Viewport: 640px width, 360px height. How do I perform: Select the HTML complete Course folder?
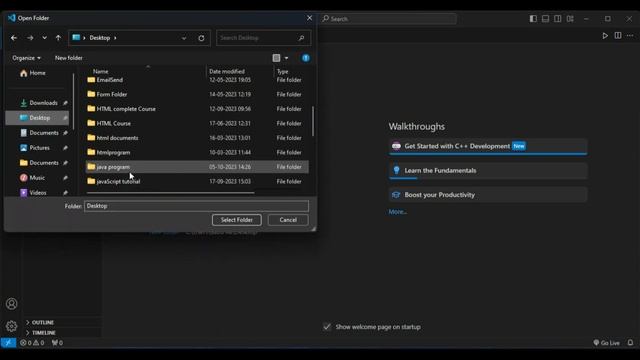197,109
